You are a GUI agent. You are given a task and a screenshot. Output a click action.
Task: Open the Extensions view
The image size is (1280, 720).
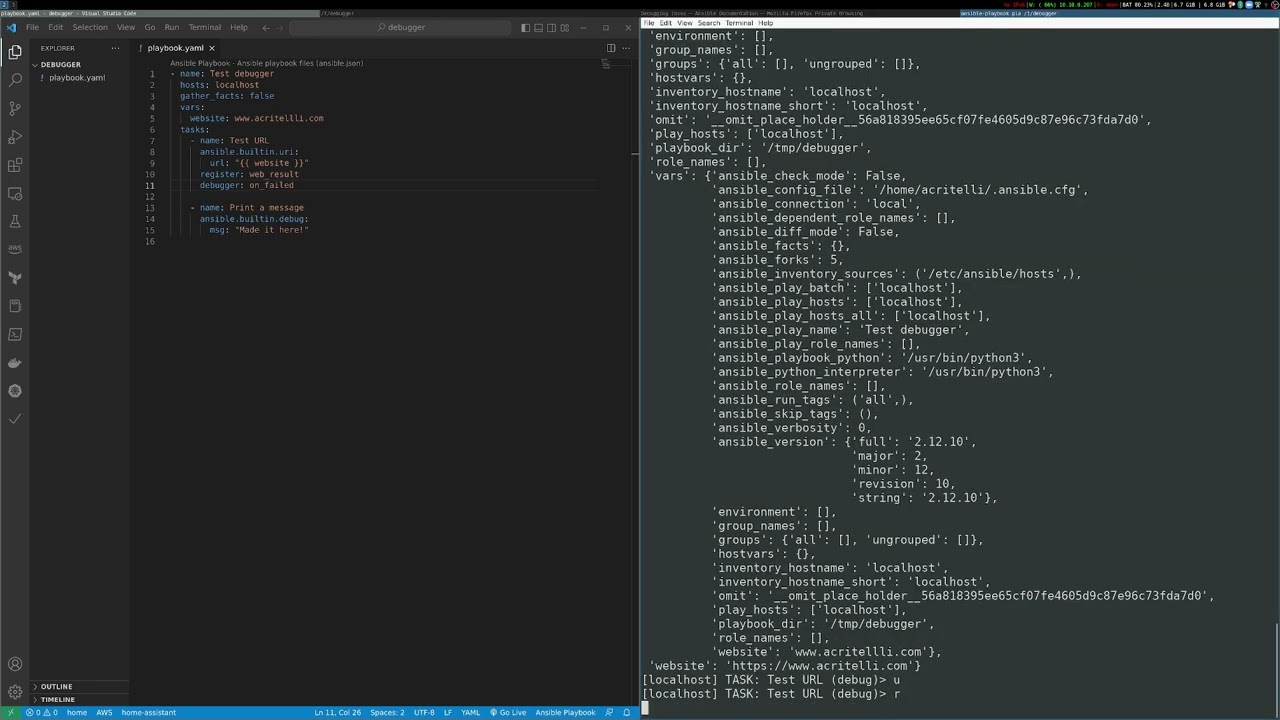15,165
